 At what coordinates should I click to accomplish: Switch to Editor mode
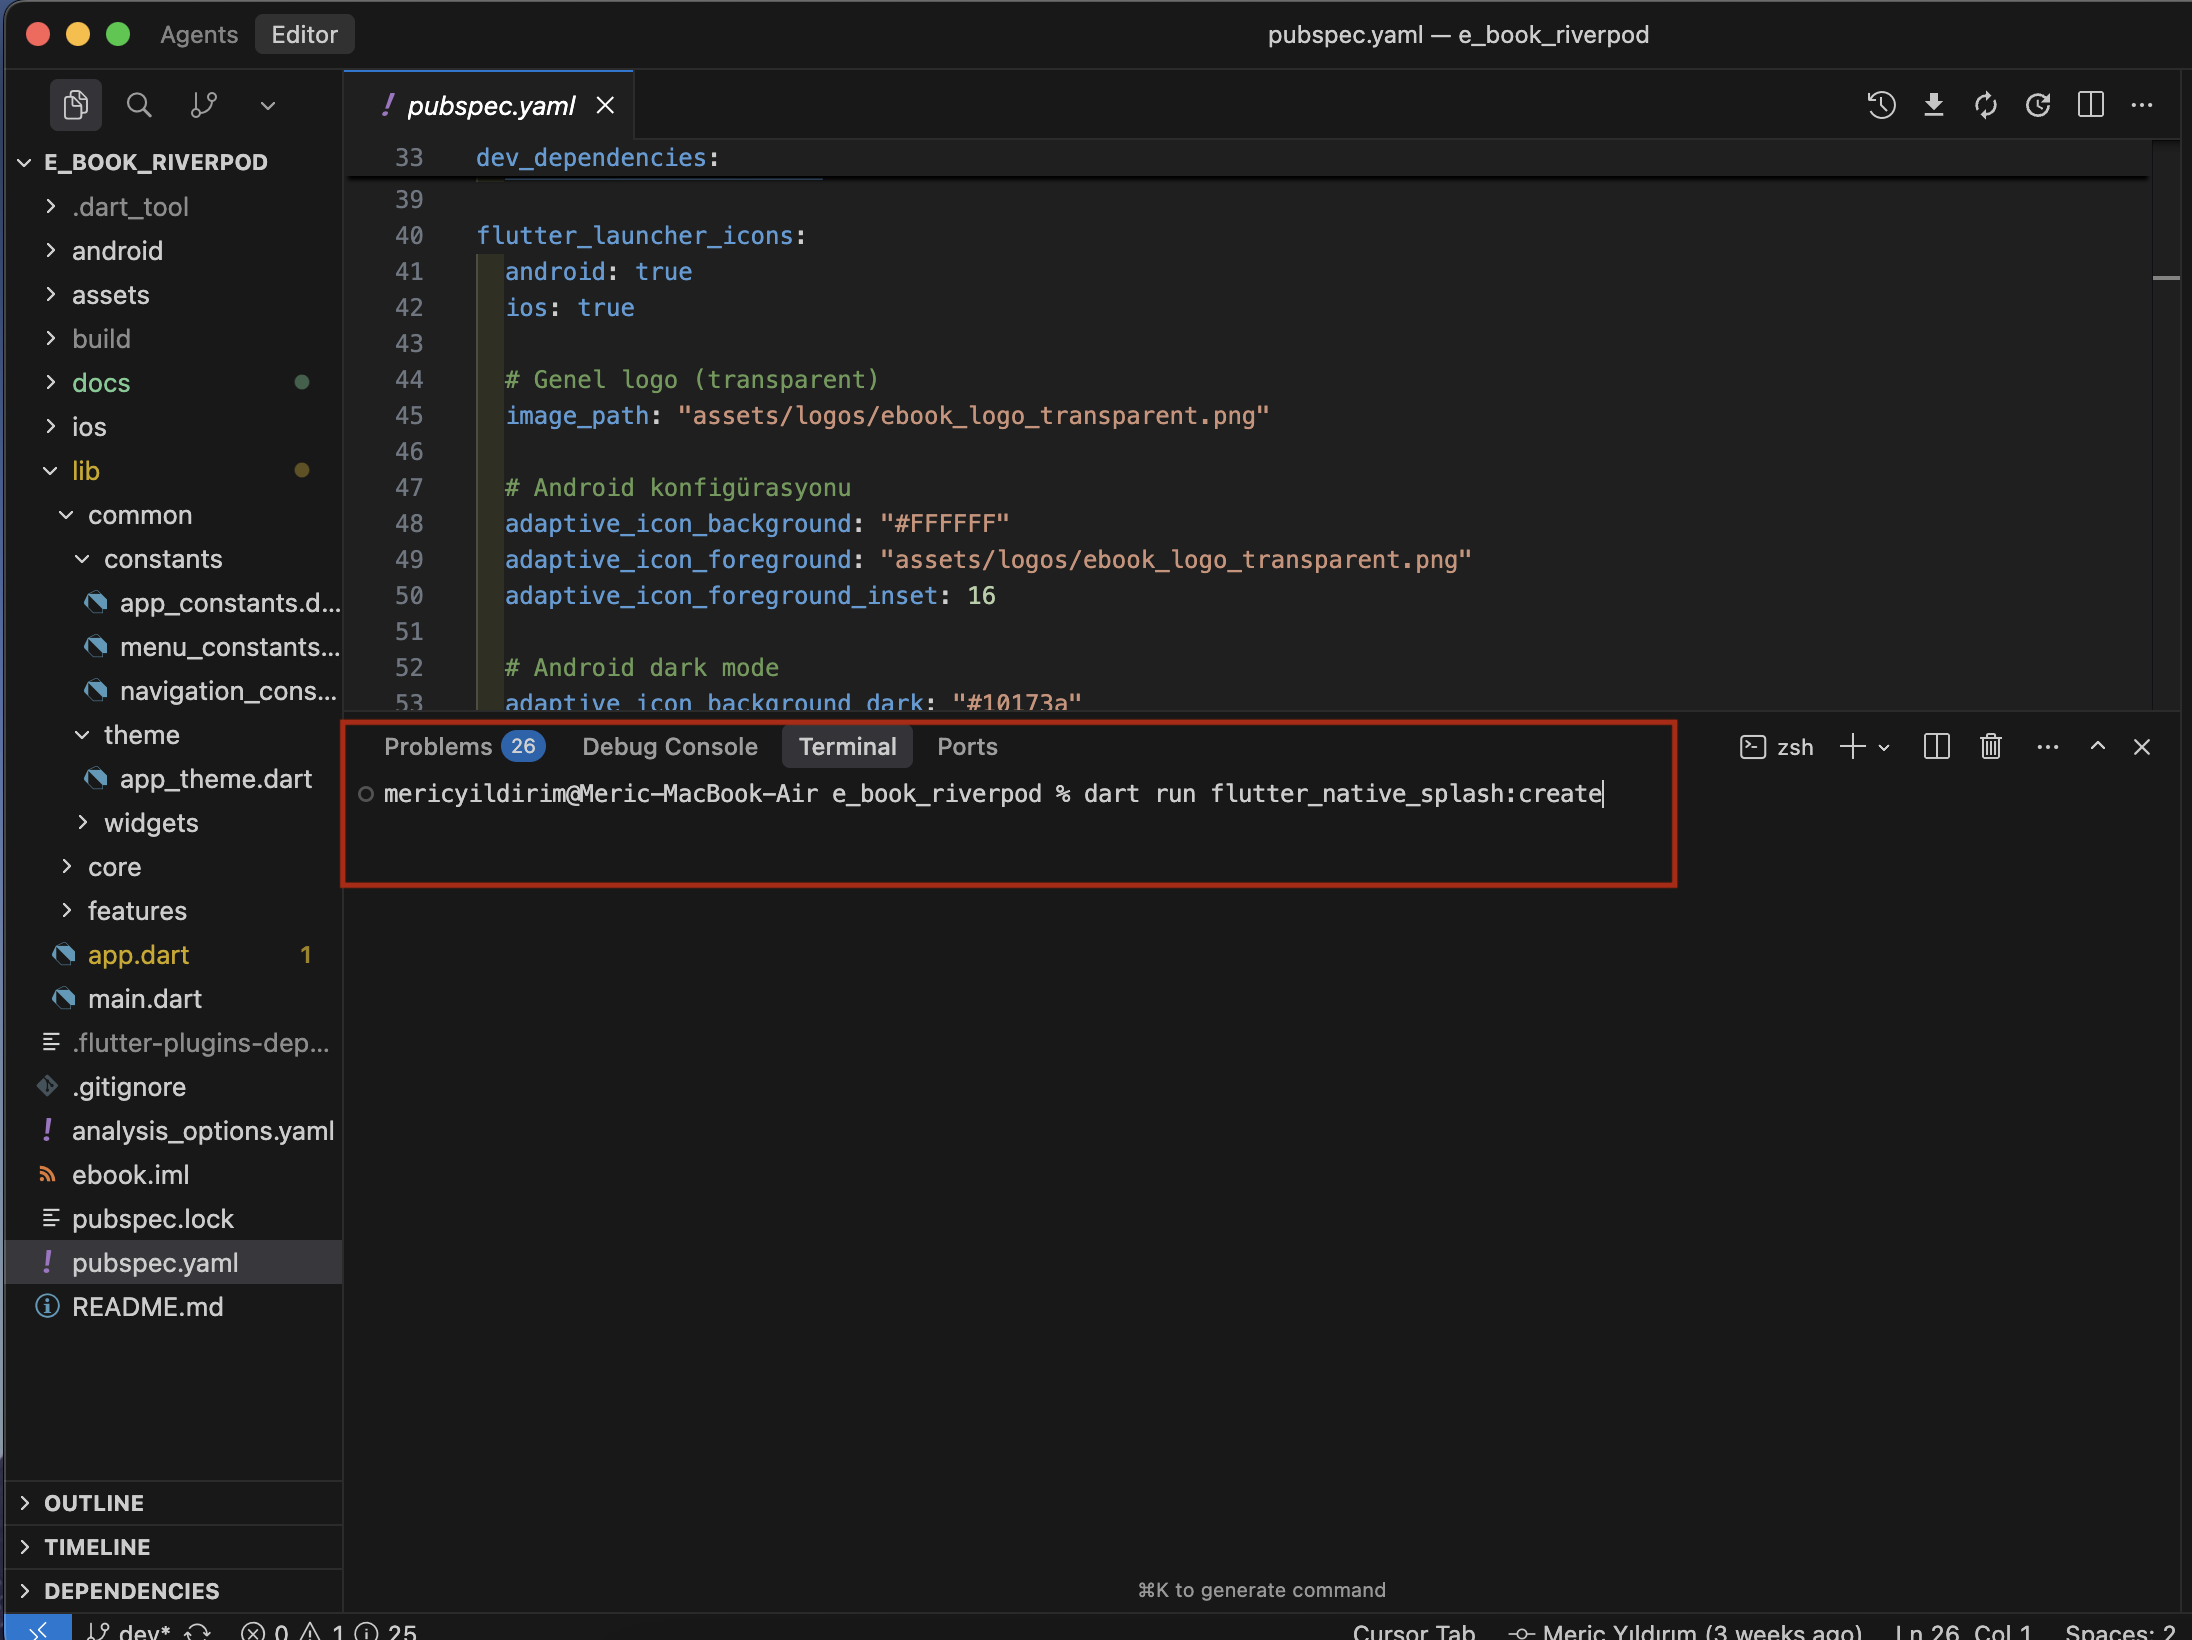tap(304, 35)
